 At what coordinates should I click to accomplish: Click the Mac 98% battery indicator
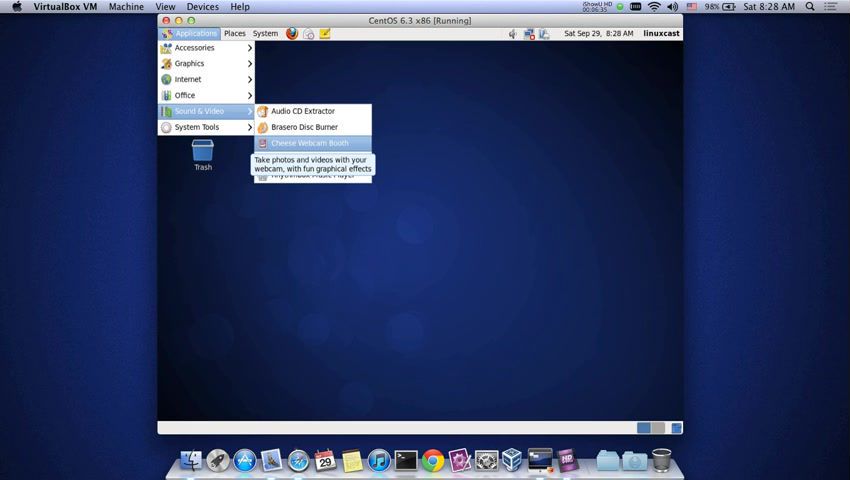point(720,7)
